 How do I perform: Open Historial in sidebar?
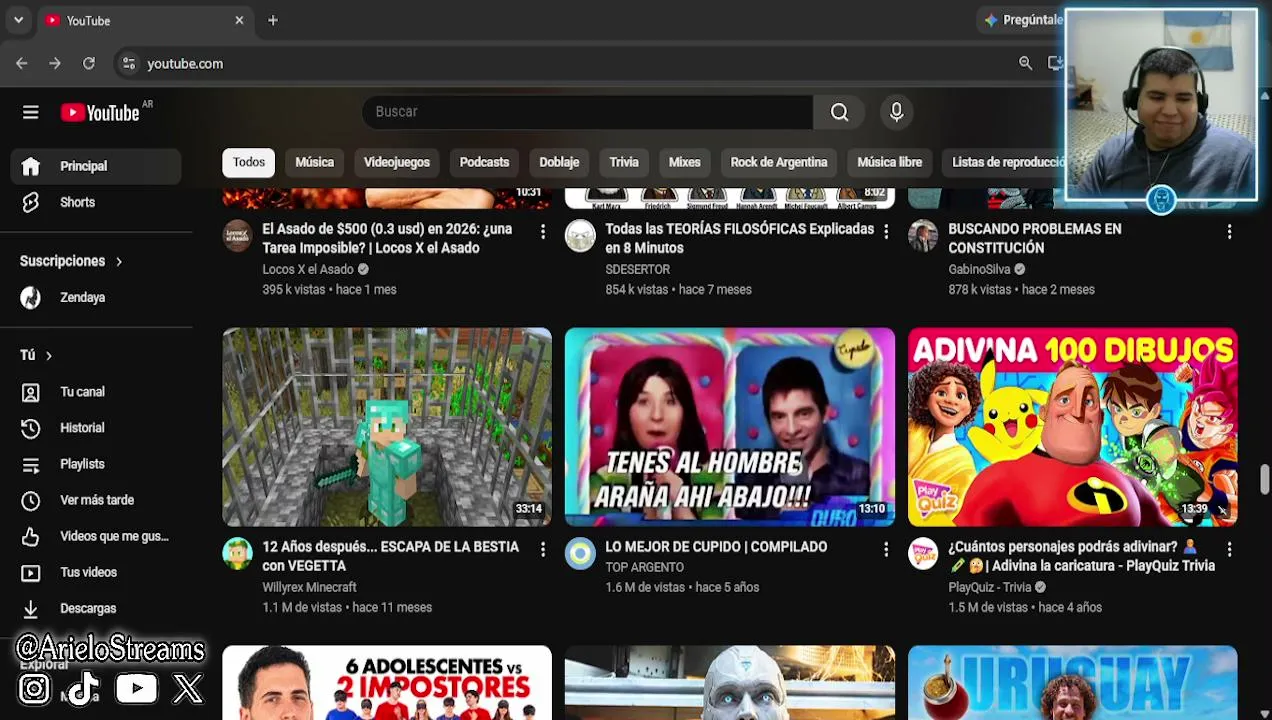click(96, 428)
